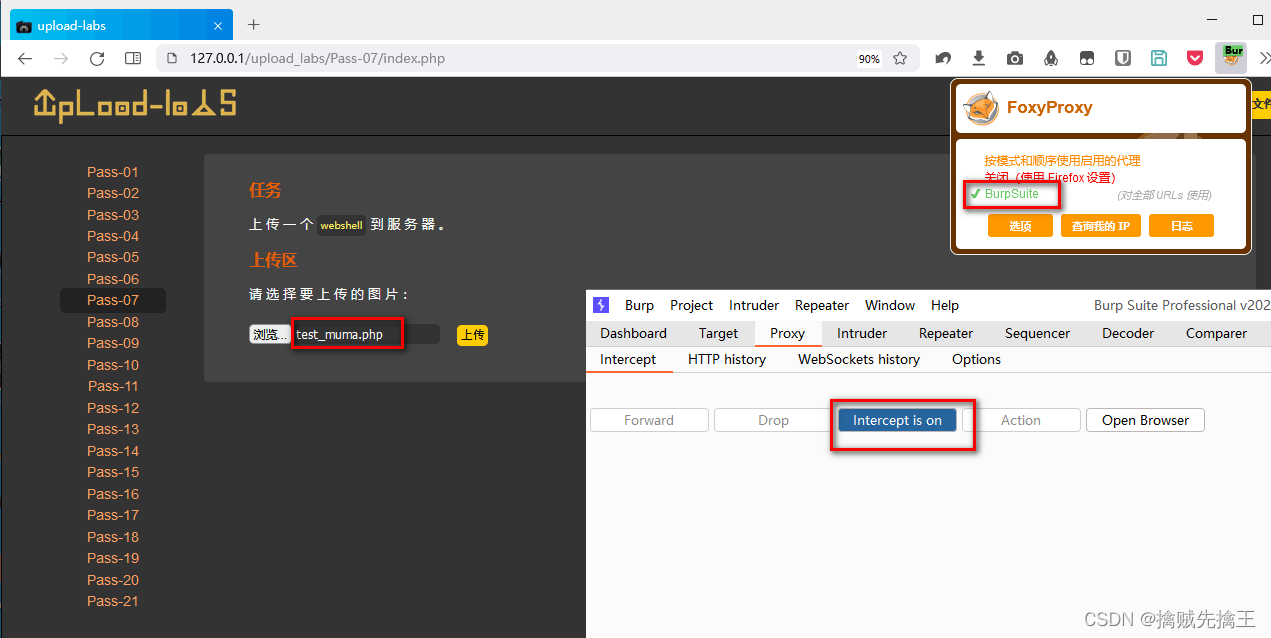Switch to the Target tab
This screenshot has width=1271, height=638.
pyautogui.click(x=718, y=333)
